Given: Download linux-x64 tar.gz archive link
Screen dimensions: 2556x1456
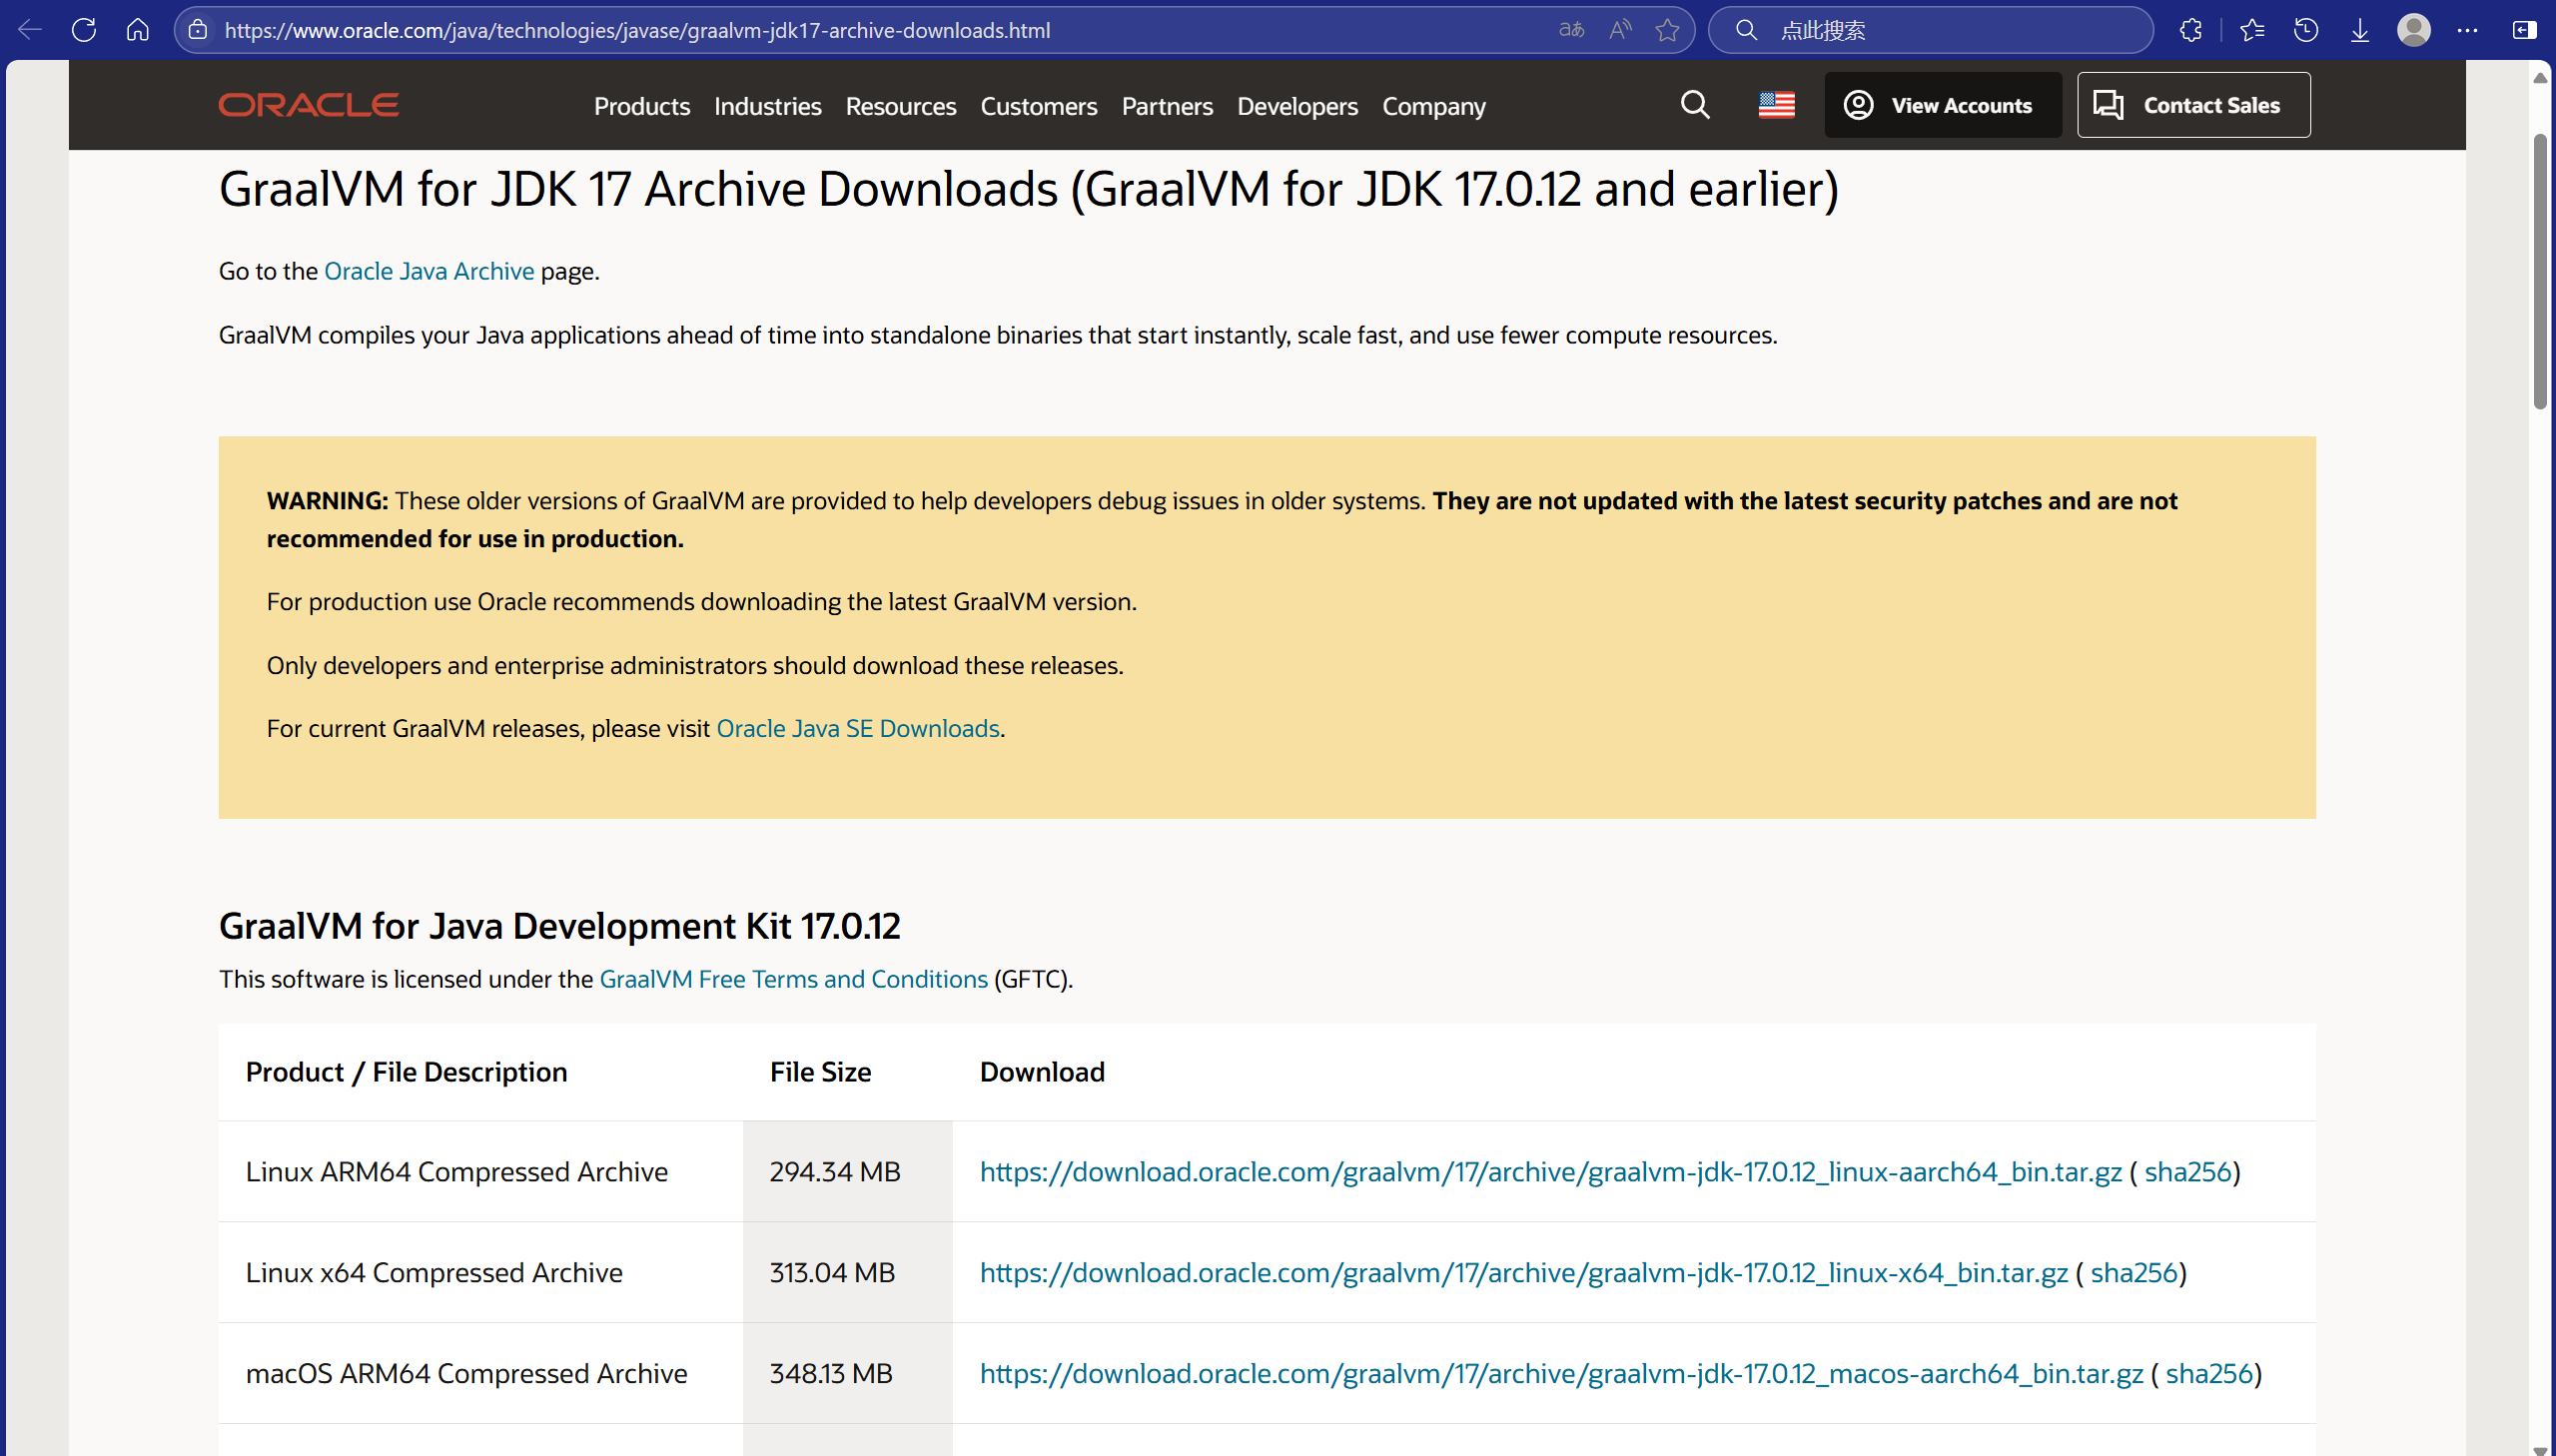Looking at the screenshot, I should (x=1523, y=1273).
